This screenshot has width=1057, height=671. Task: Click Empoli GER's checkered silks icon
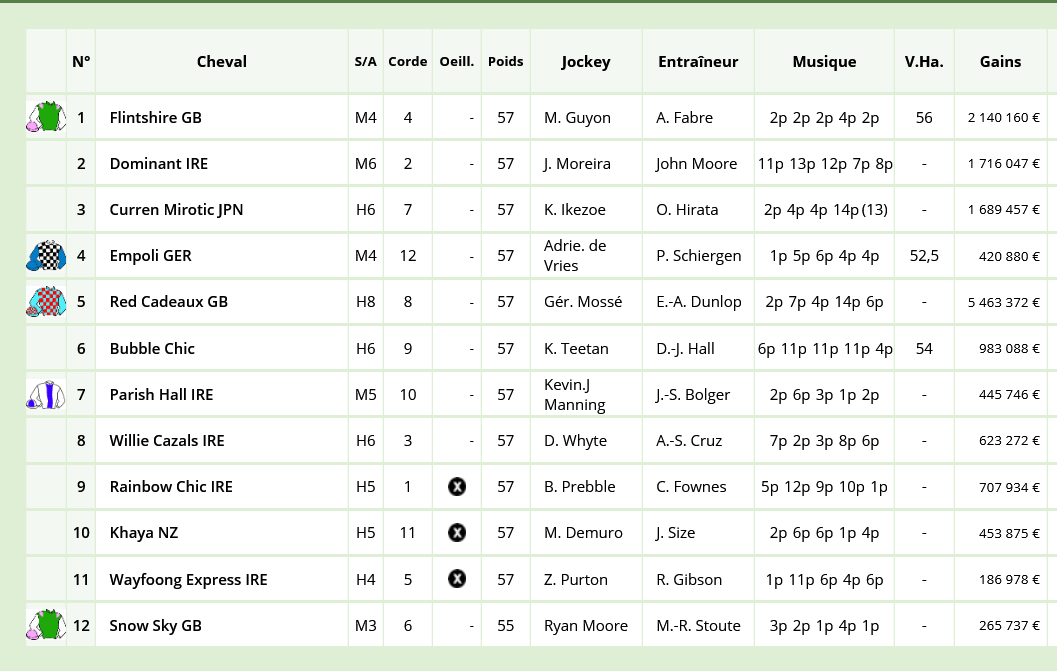(x=46, y=256)
